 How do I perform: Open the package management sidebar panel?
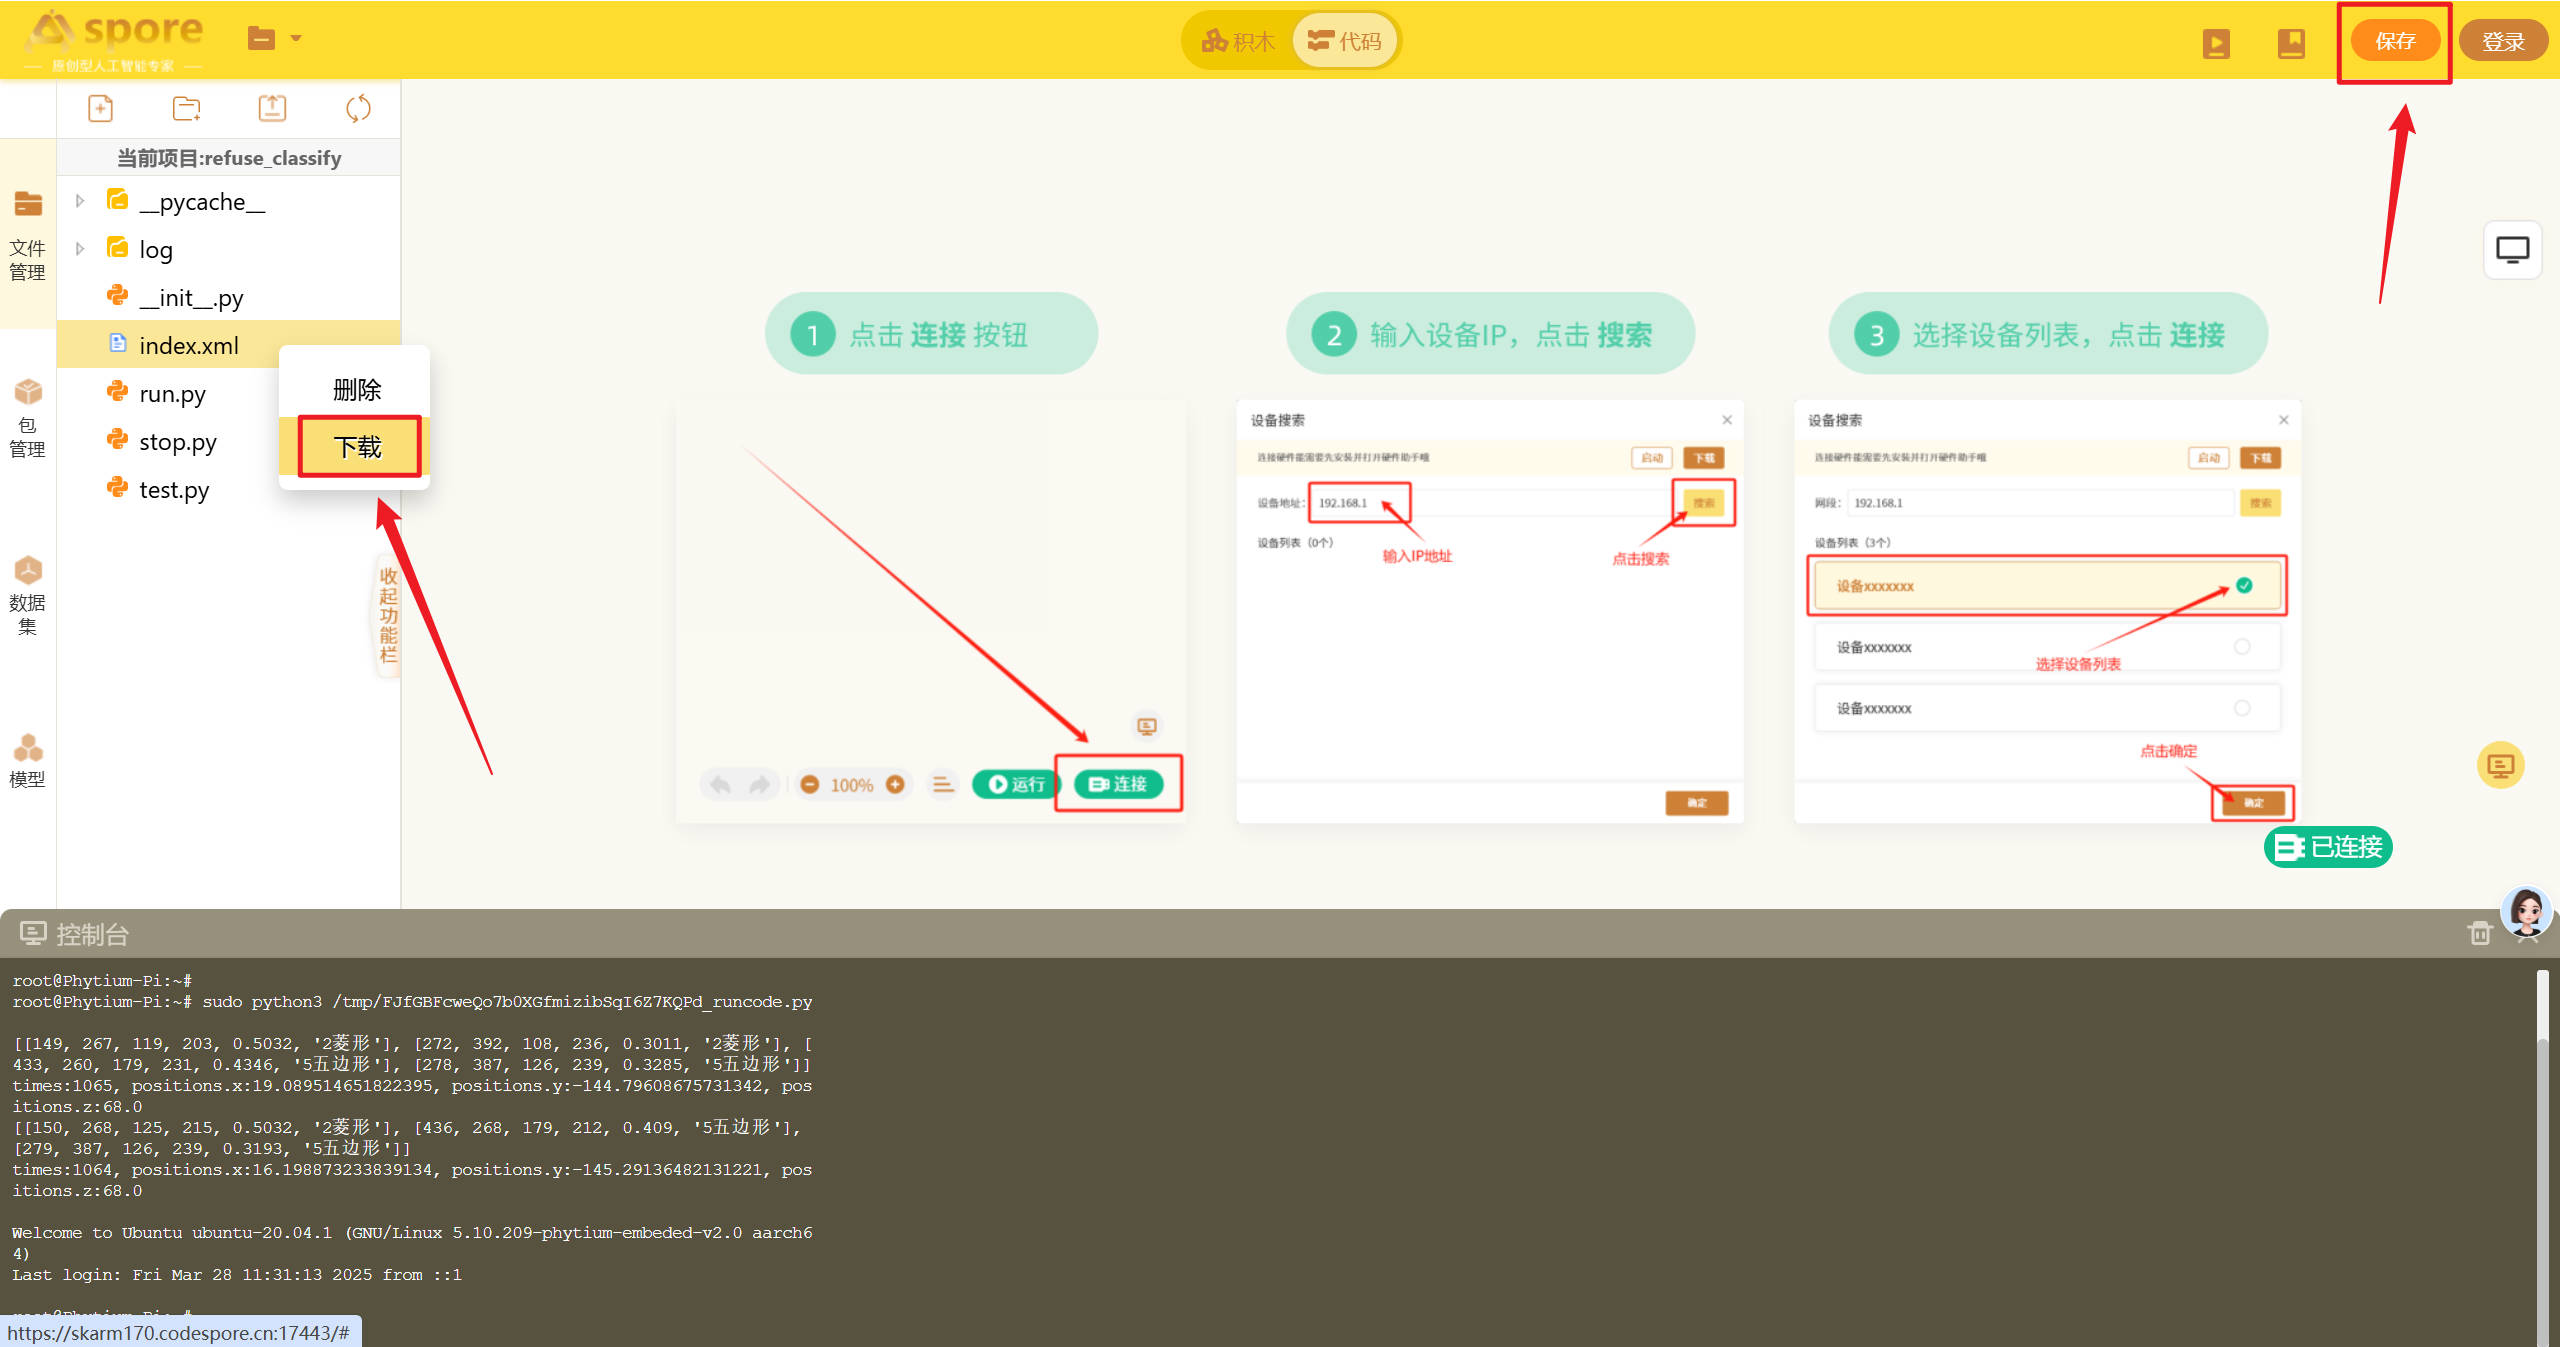28,418
